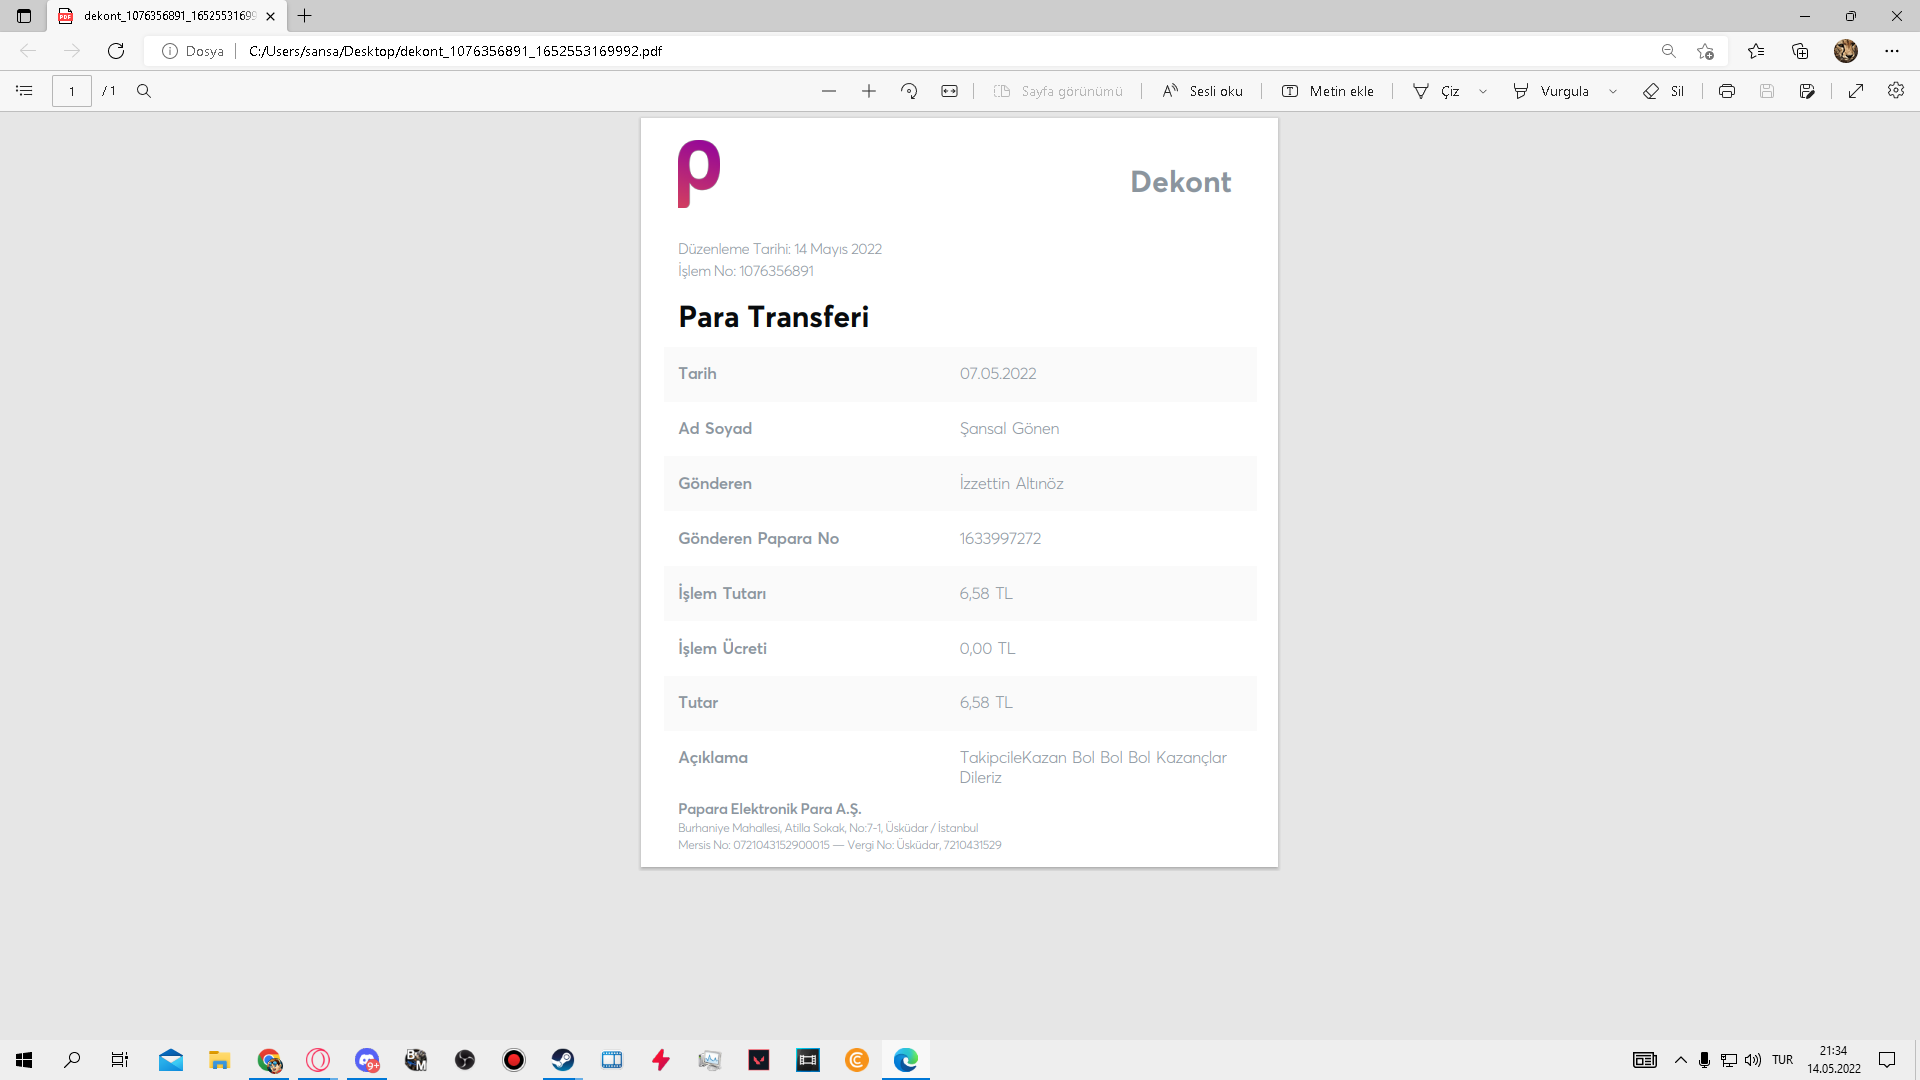Click the page number input field

(x=72, y=91)
